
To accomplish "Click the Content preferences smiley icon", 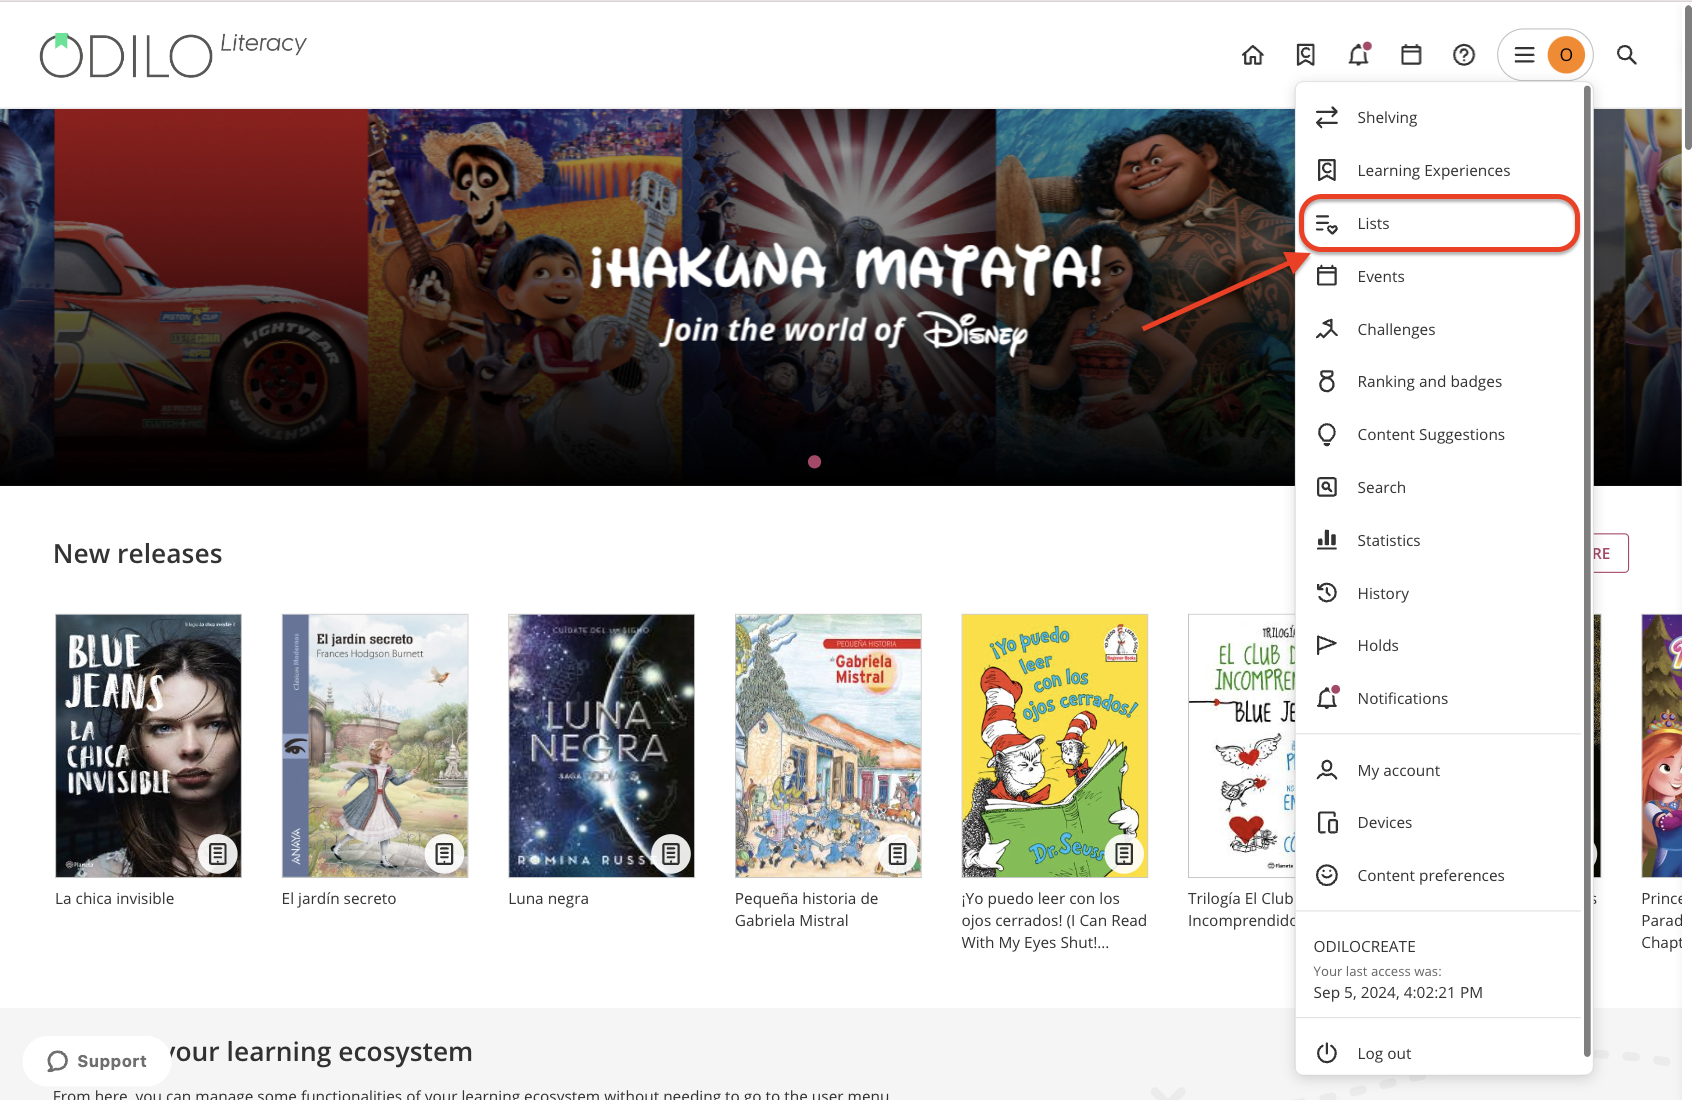I will click(1327, 875).
